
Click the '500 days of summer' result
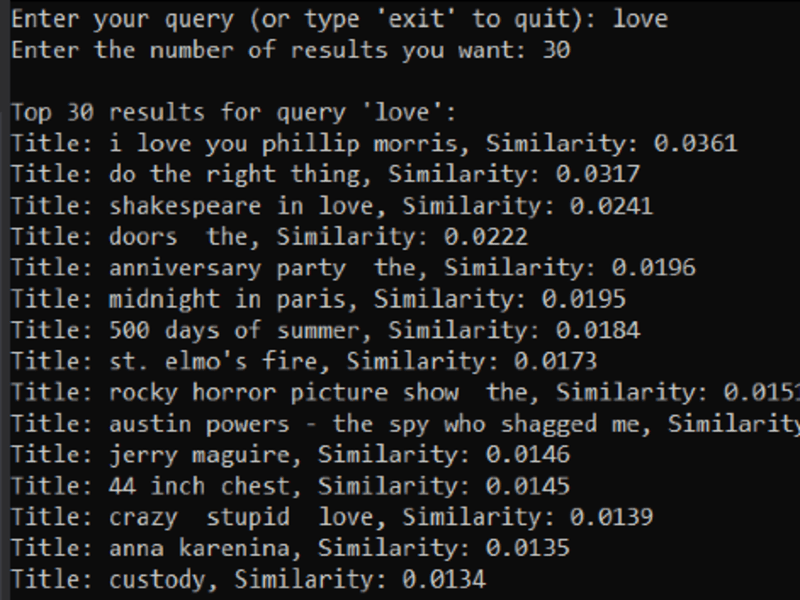[x=326, y=331]
